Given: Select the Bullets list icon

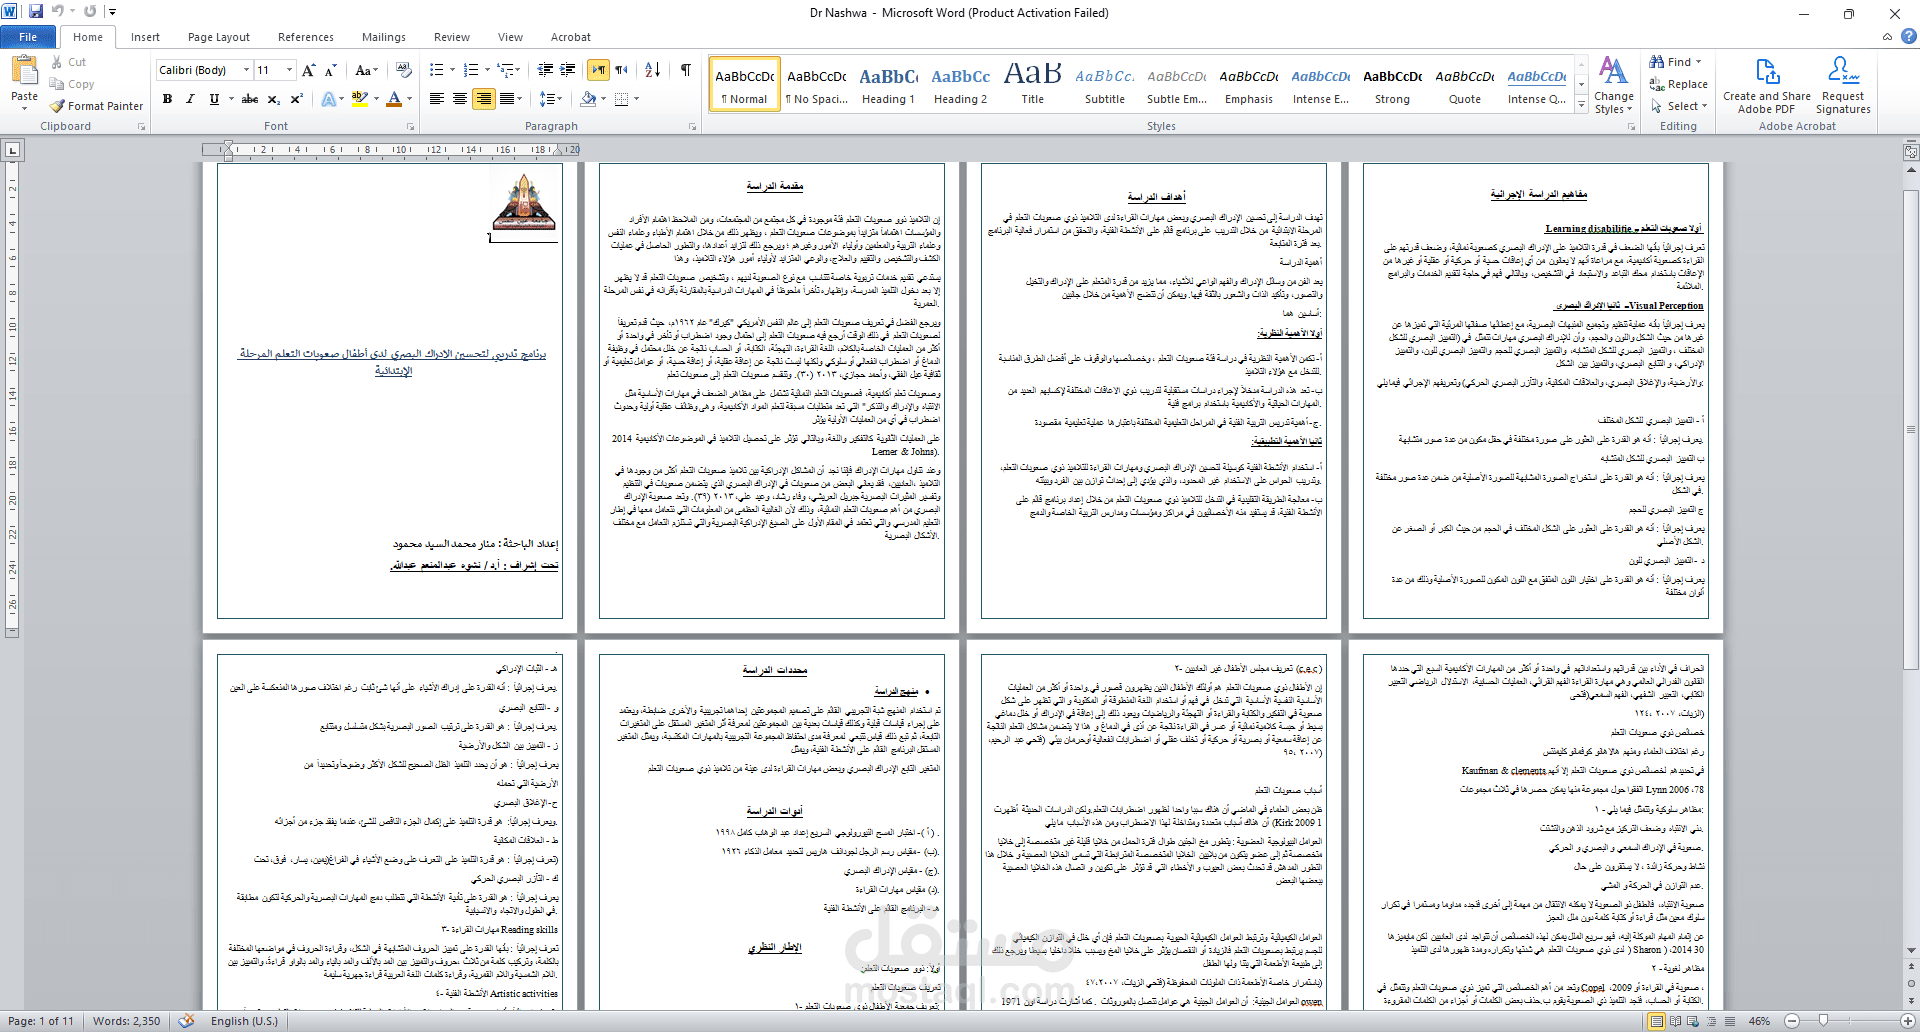Looking at the screenshot, I should [x=436, y=70].
